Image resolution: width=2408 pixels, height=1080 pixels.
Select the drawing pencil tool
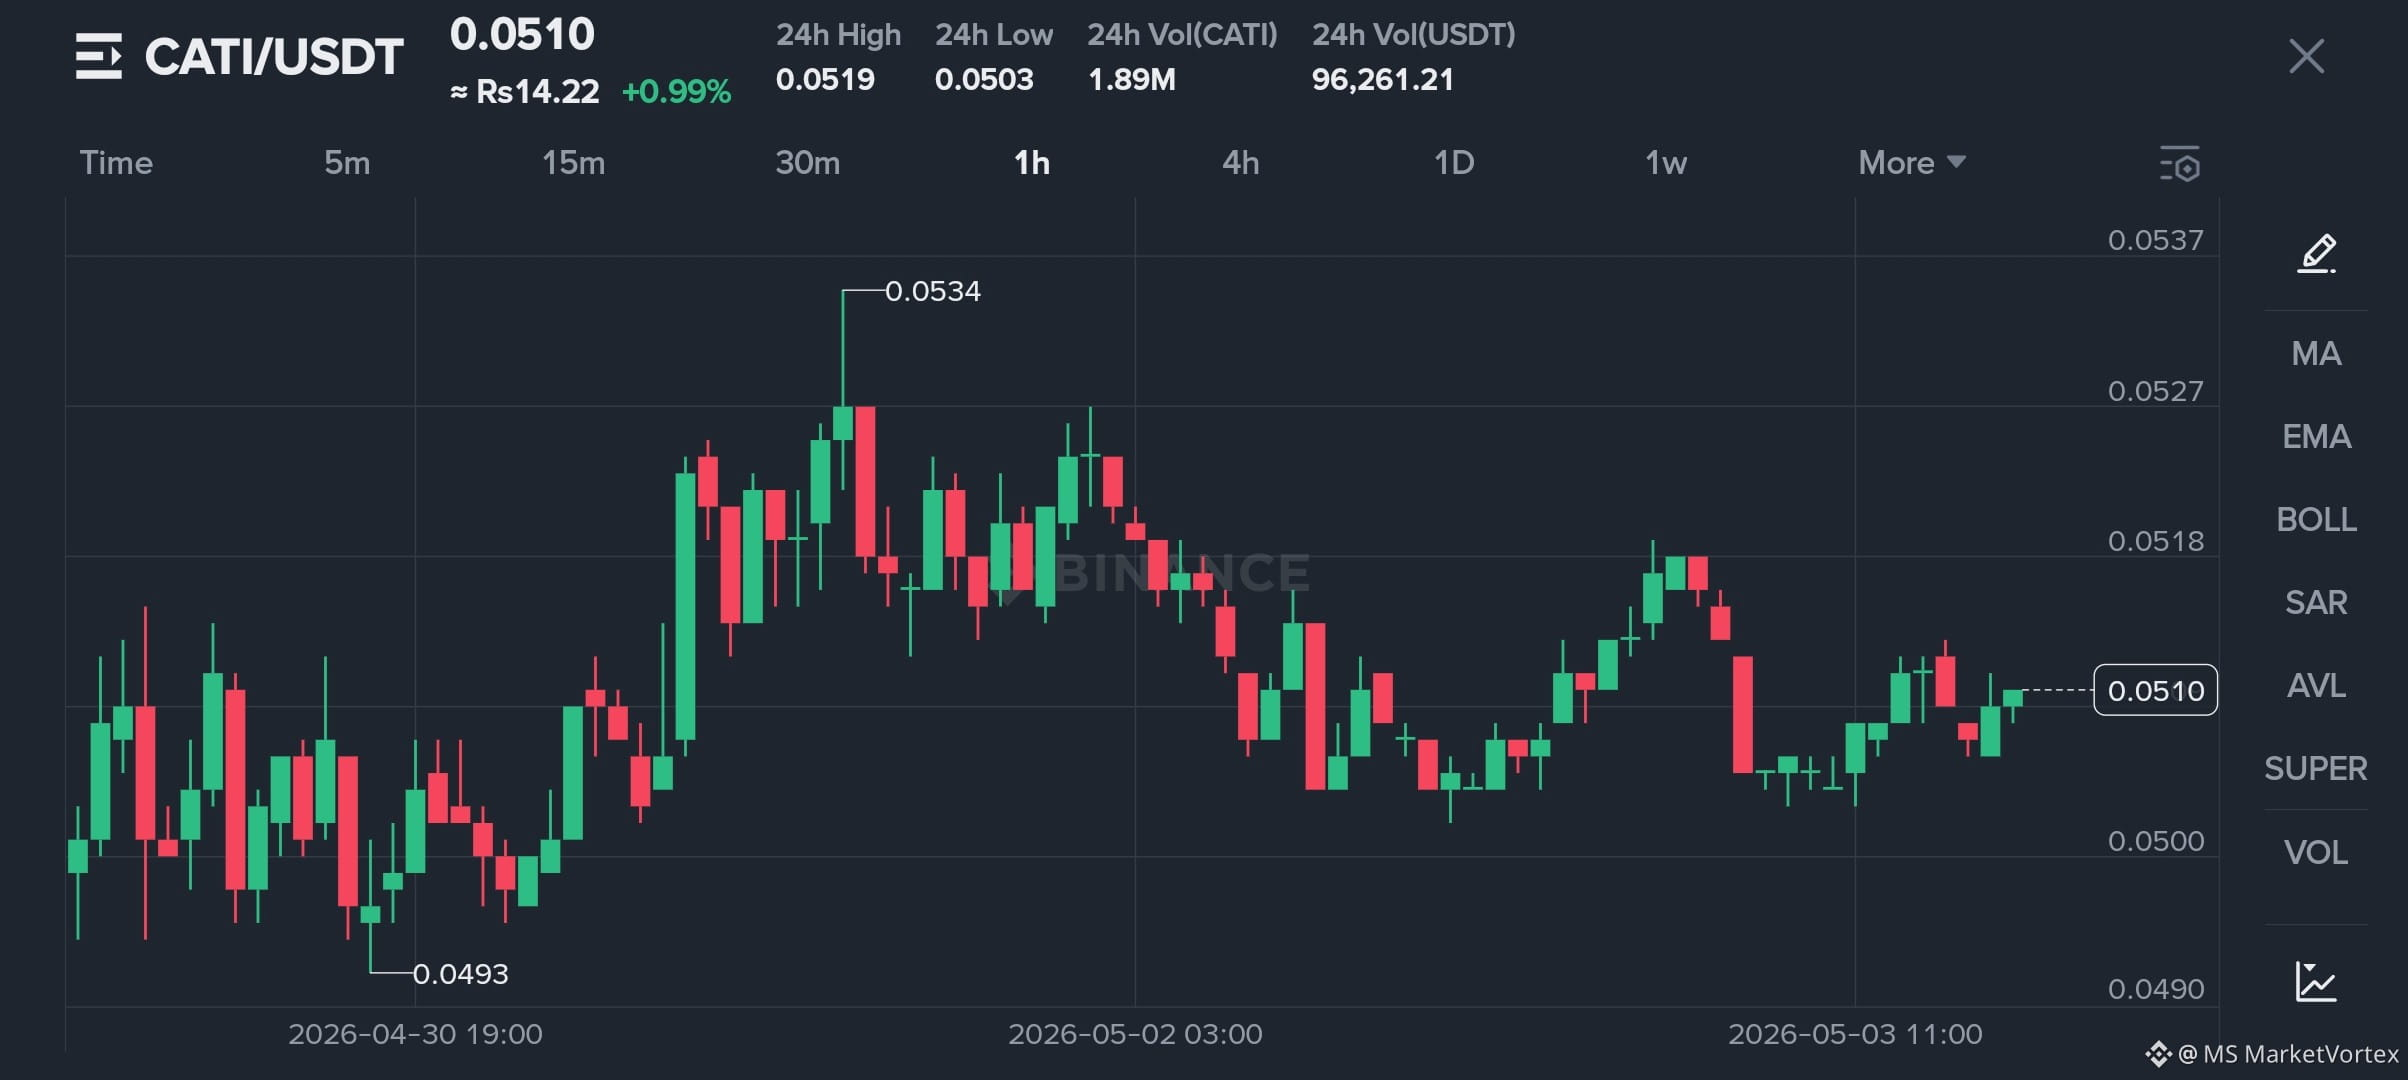(x=2316, y=253)
